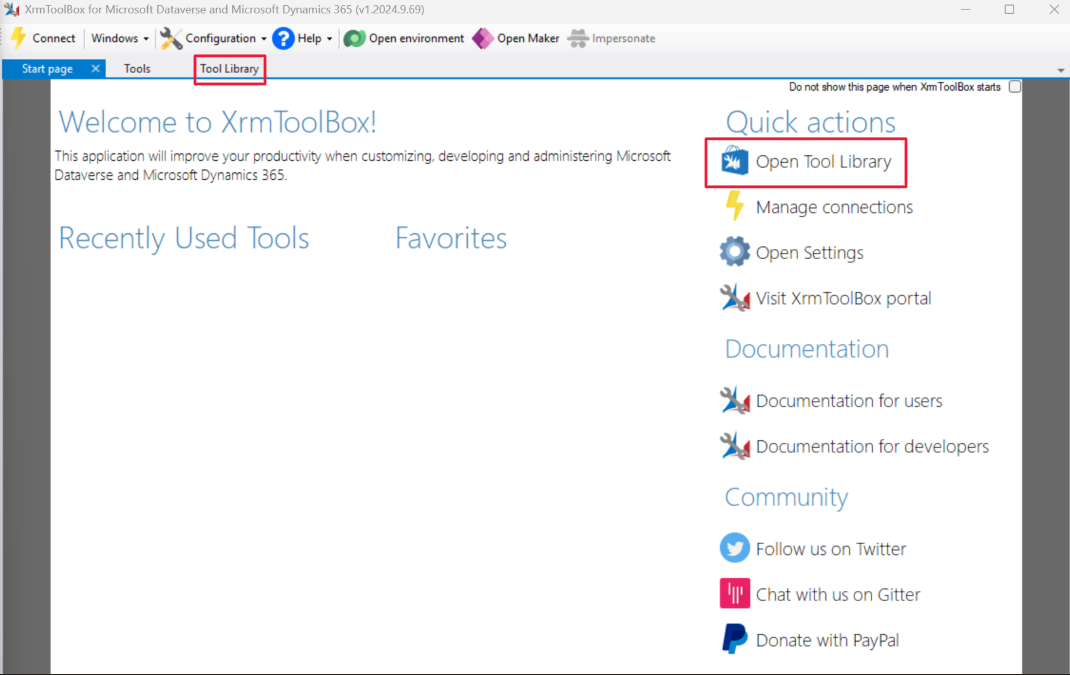This screenshot has width=1070, height=675.
Task: Click the blue Help question mark icon
Action: click(x=283, y=38)
